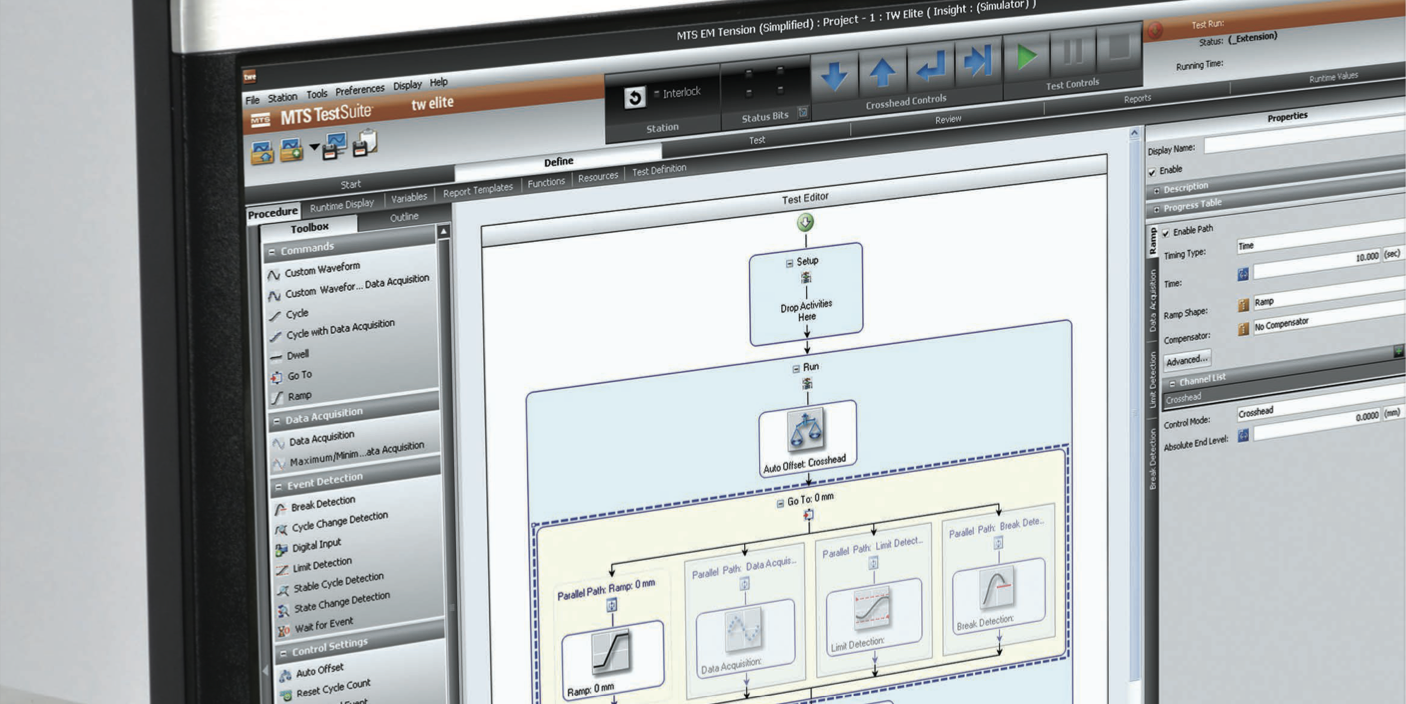Click the crosshead return arrow button
Viewport: 1406px width, 704px height.
(932, 68)
